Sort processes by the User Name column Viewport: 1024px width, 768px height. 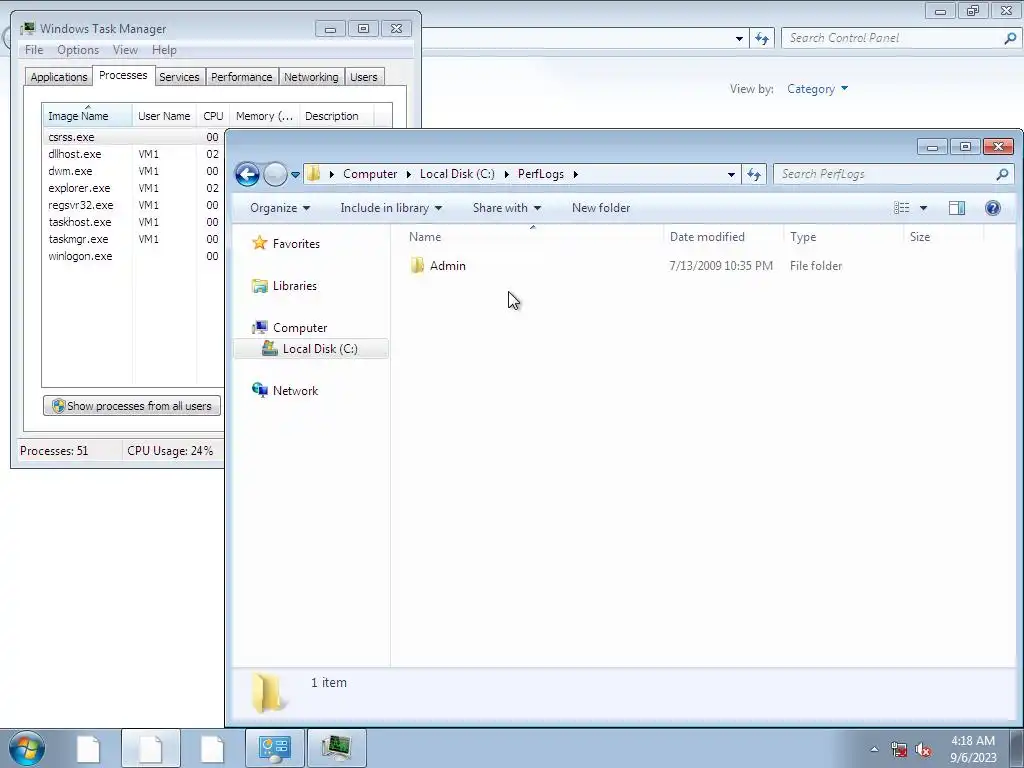point(164,115)
